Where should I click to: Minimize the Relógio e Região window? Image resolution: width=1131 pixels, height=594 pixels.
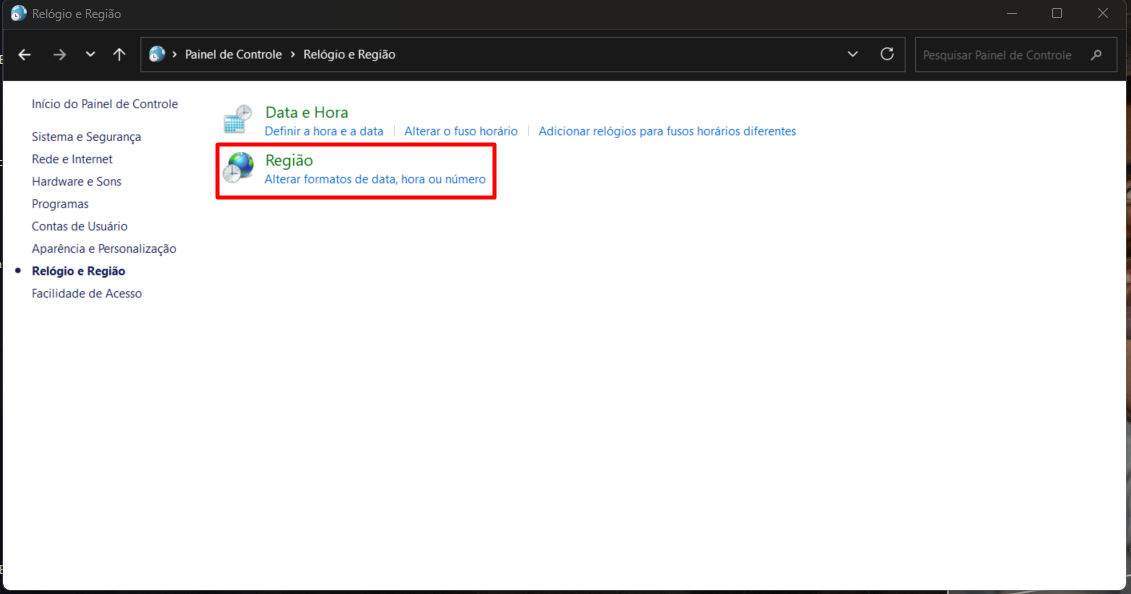1012,13
